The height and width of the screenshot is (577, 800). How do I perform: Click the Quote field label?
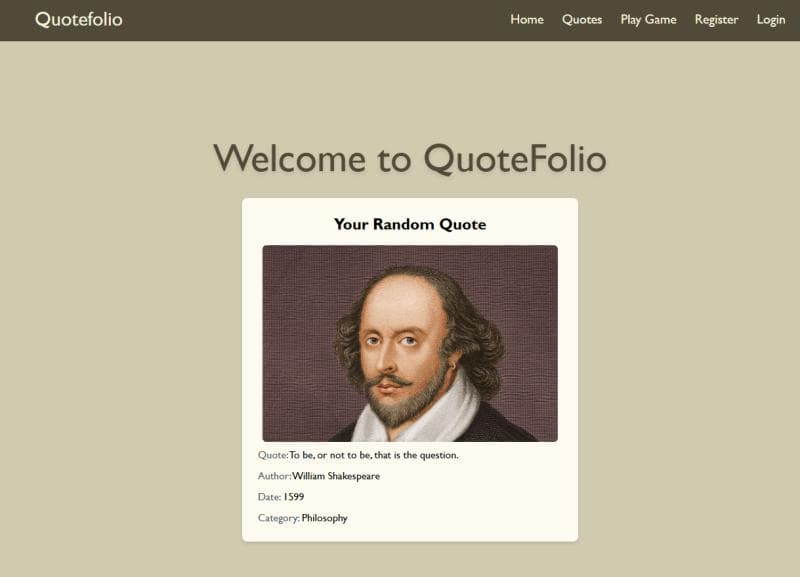point(270,454)
